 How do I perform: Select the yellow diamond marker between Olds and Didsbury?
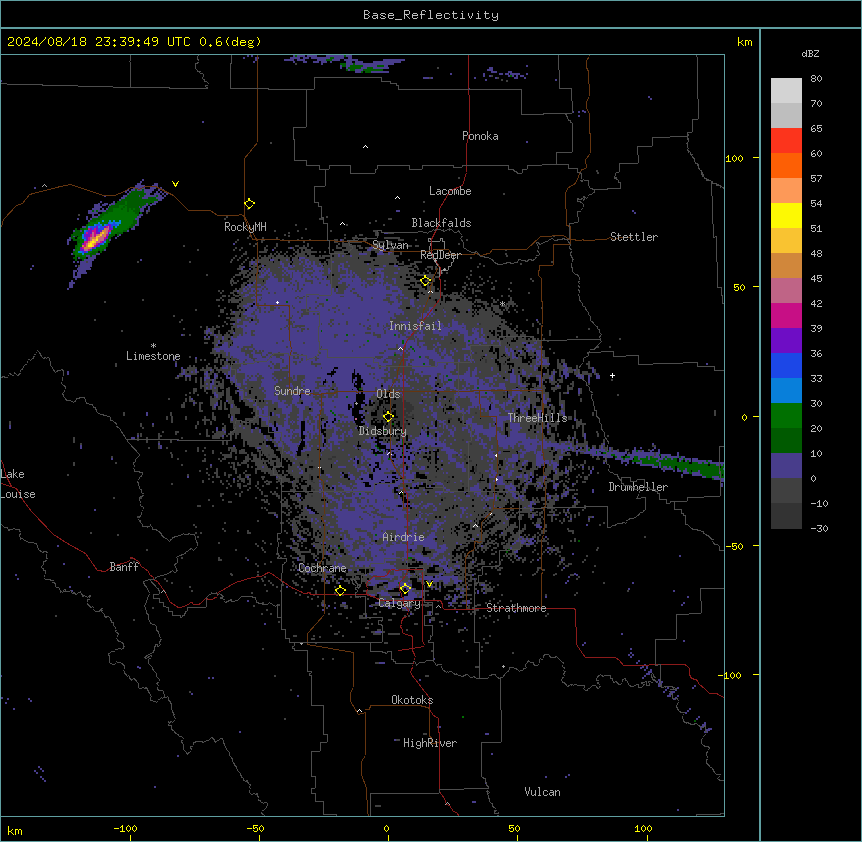[x=388, y=417]
